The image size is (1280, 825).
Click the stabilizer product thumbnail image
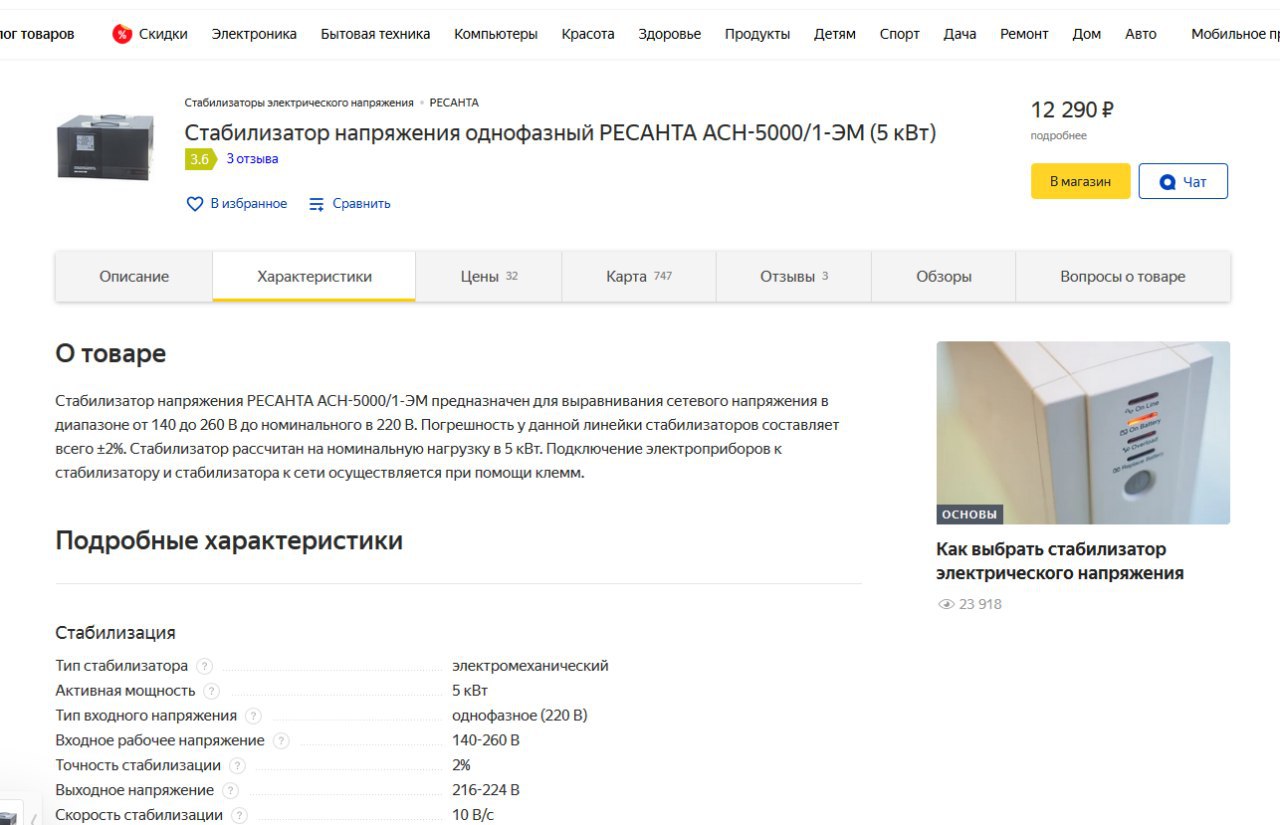(x=105, y=147)
